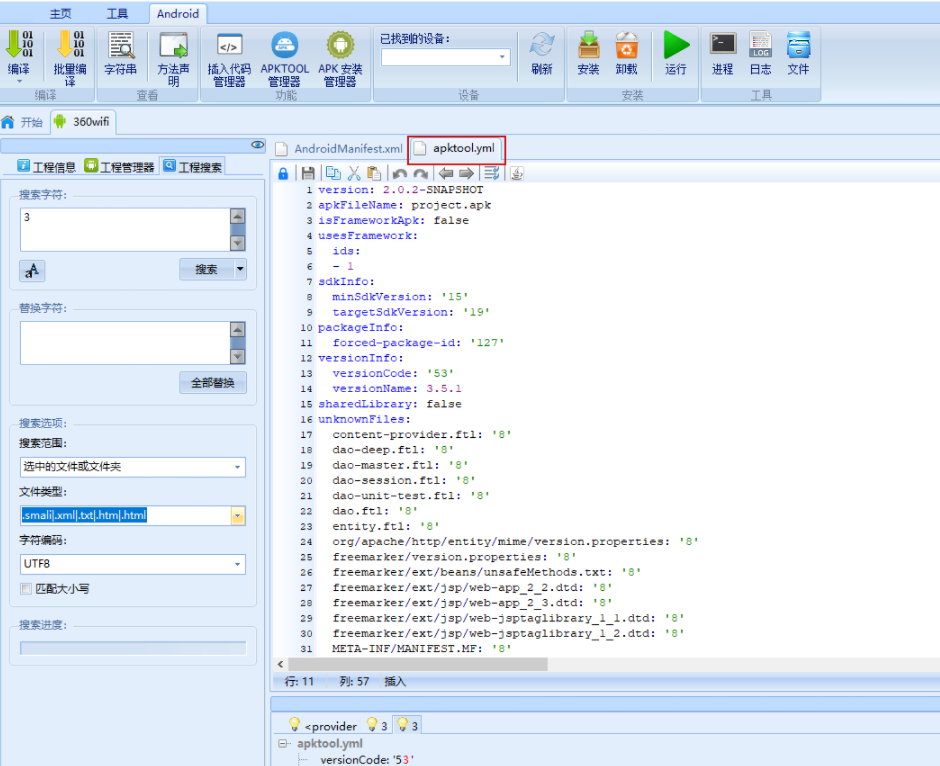Click the redo arrow icon
The image size is (940, 766).
click(421, 174)
